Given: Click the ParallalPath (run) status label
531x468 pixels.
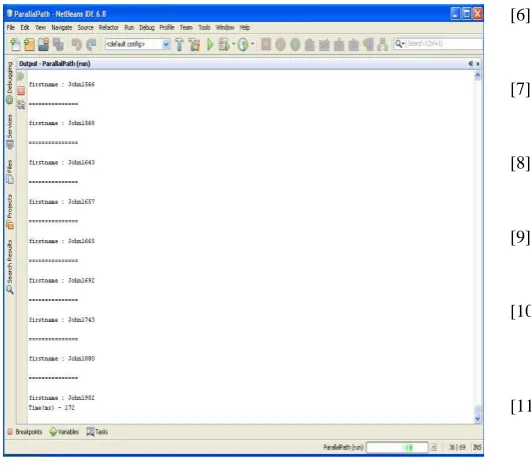Looking at the screenshot, I should (x=343, y=447).
